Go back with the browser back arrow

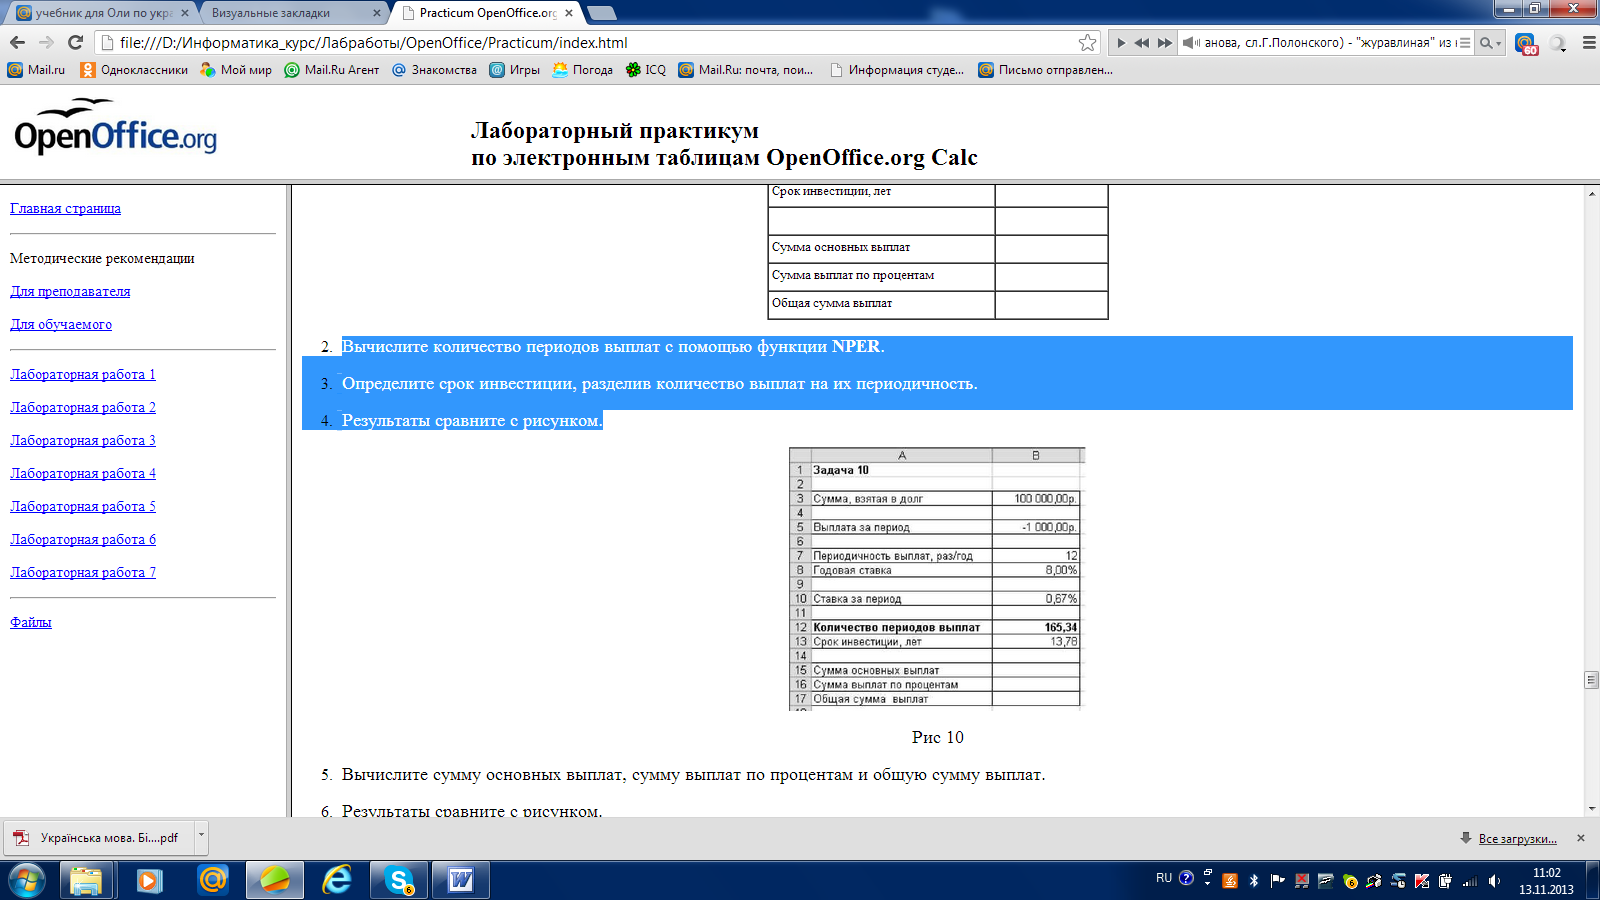click(x=17, y=43)
